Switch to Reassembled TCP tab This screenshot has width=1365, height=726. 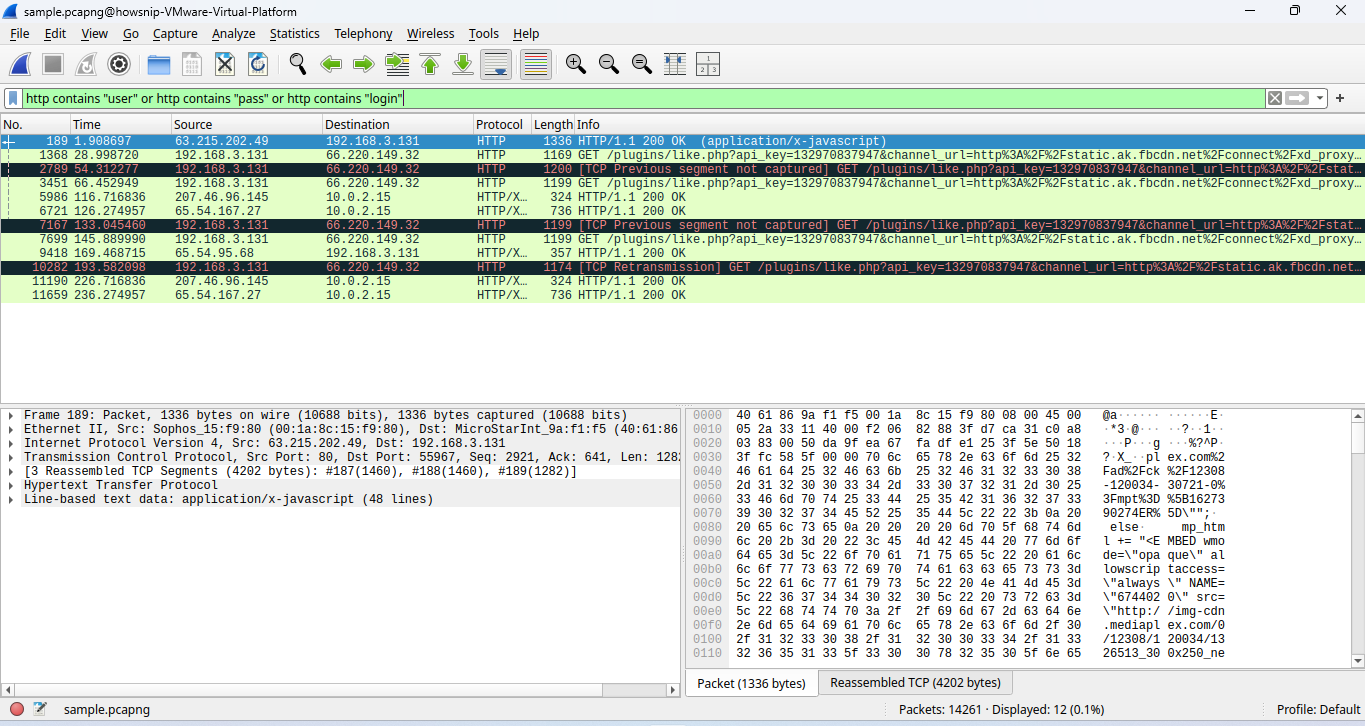point(915,683)
